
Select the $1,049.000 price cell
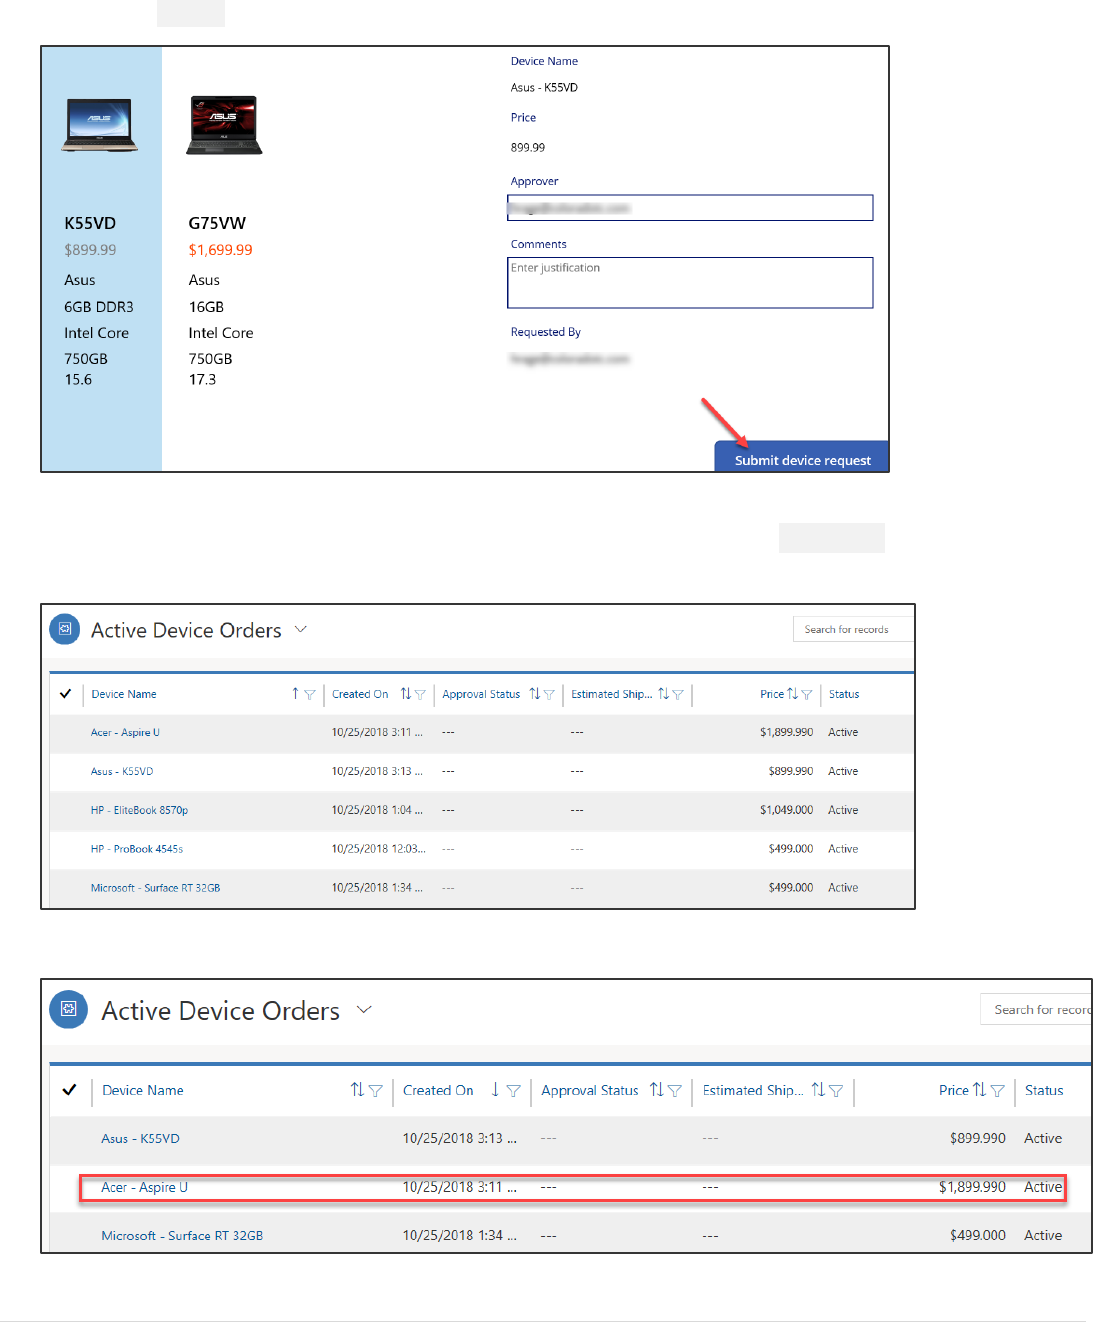click(x=786, y=810)
